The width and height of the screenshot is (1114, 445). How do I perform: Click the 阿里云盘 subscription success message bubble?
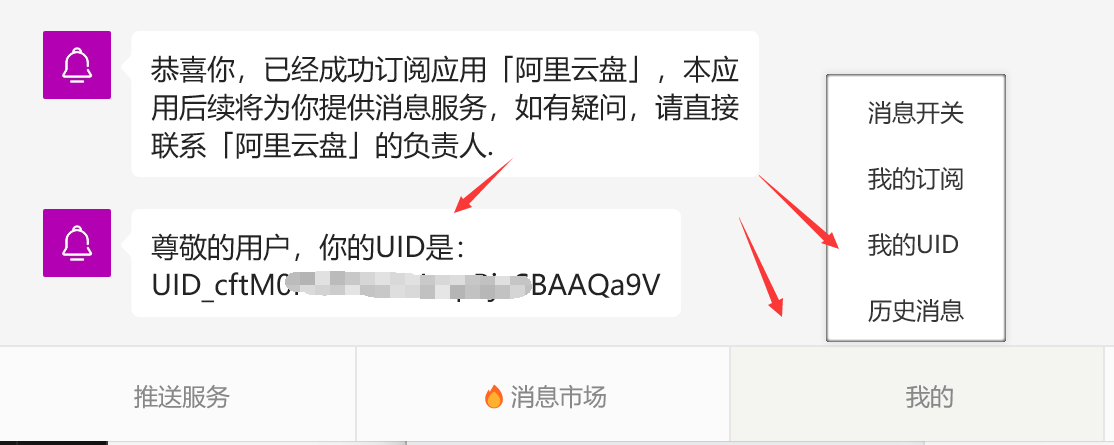click(445, 104)
